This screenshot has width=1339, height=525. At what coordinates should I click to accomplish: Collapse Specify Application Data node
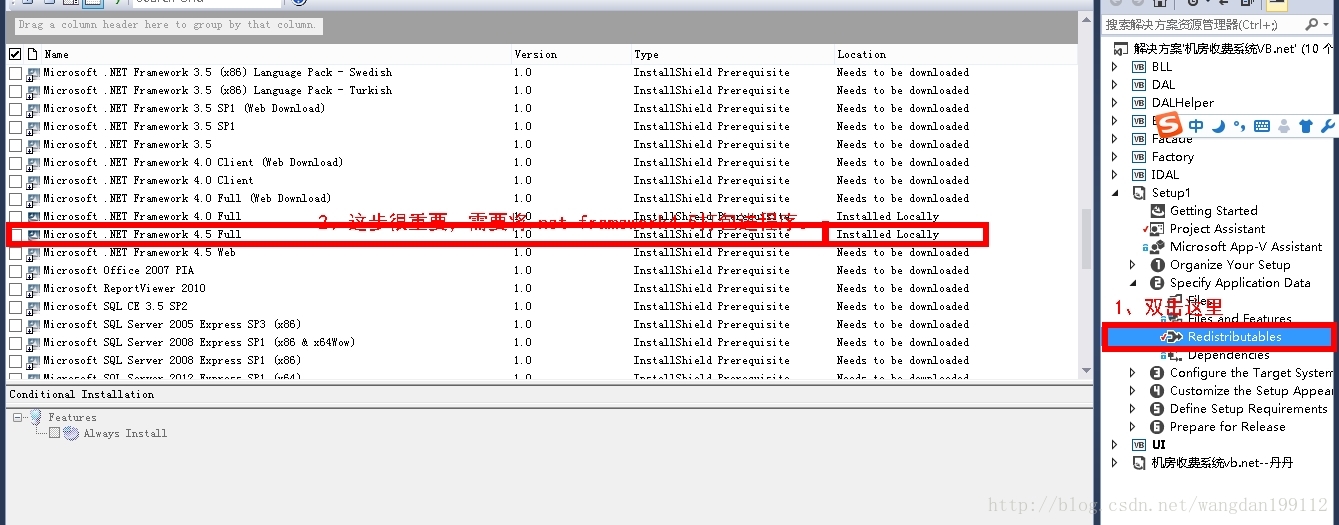[x=1133, y=283]
